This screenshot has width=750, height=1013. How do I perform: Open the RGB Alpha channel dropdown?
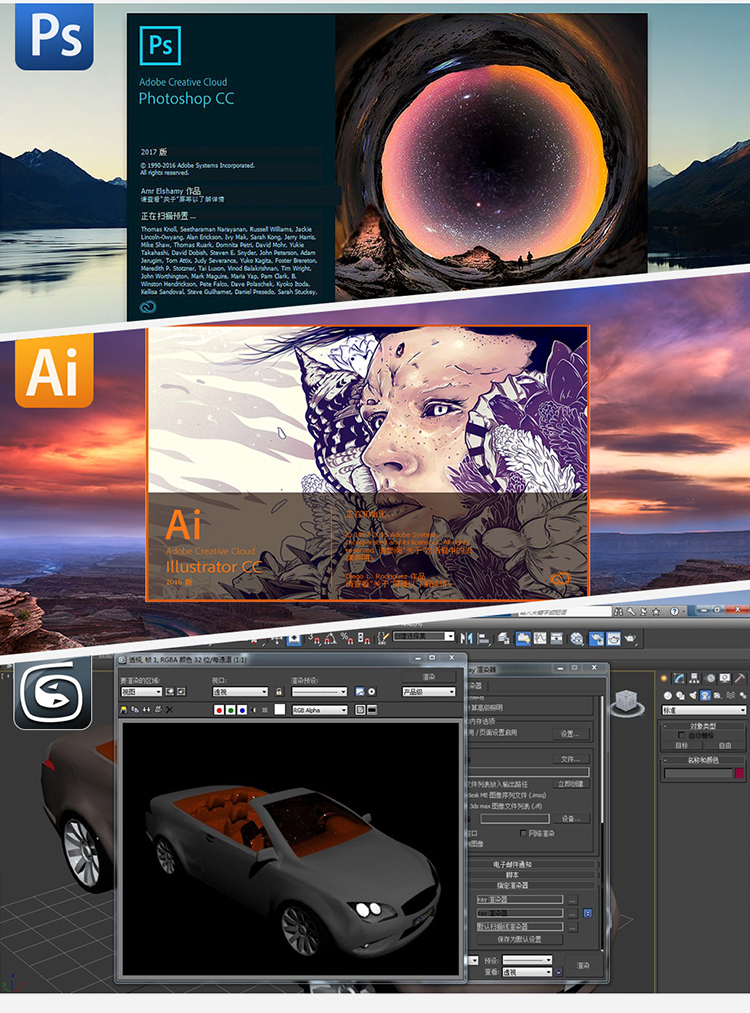tap(320, 710)
